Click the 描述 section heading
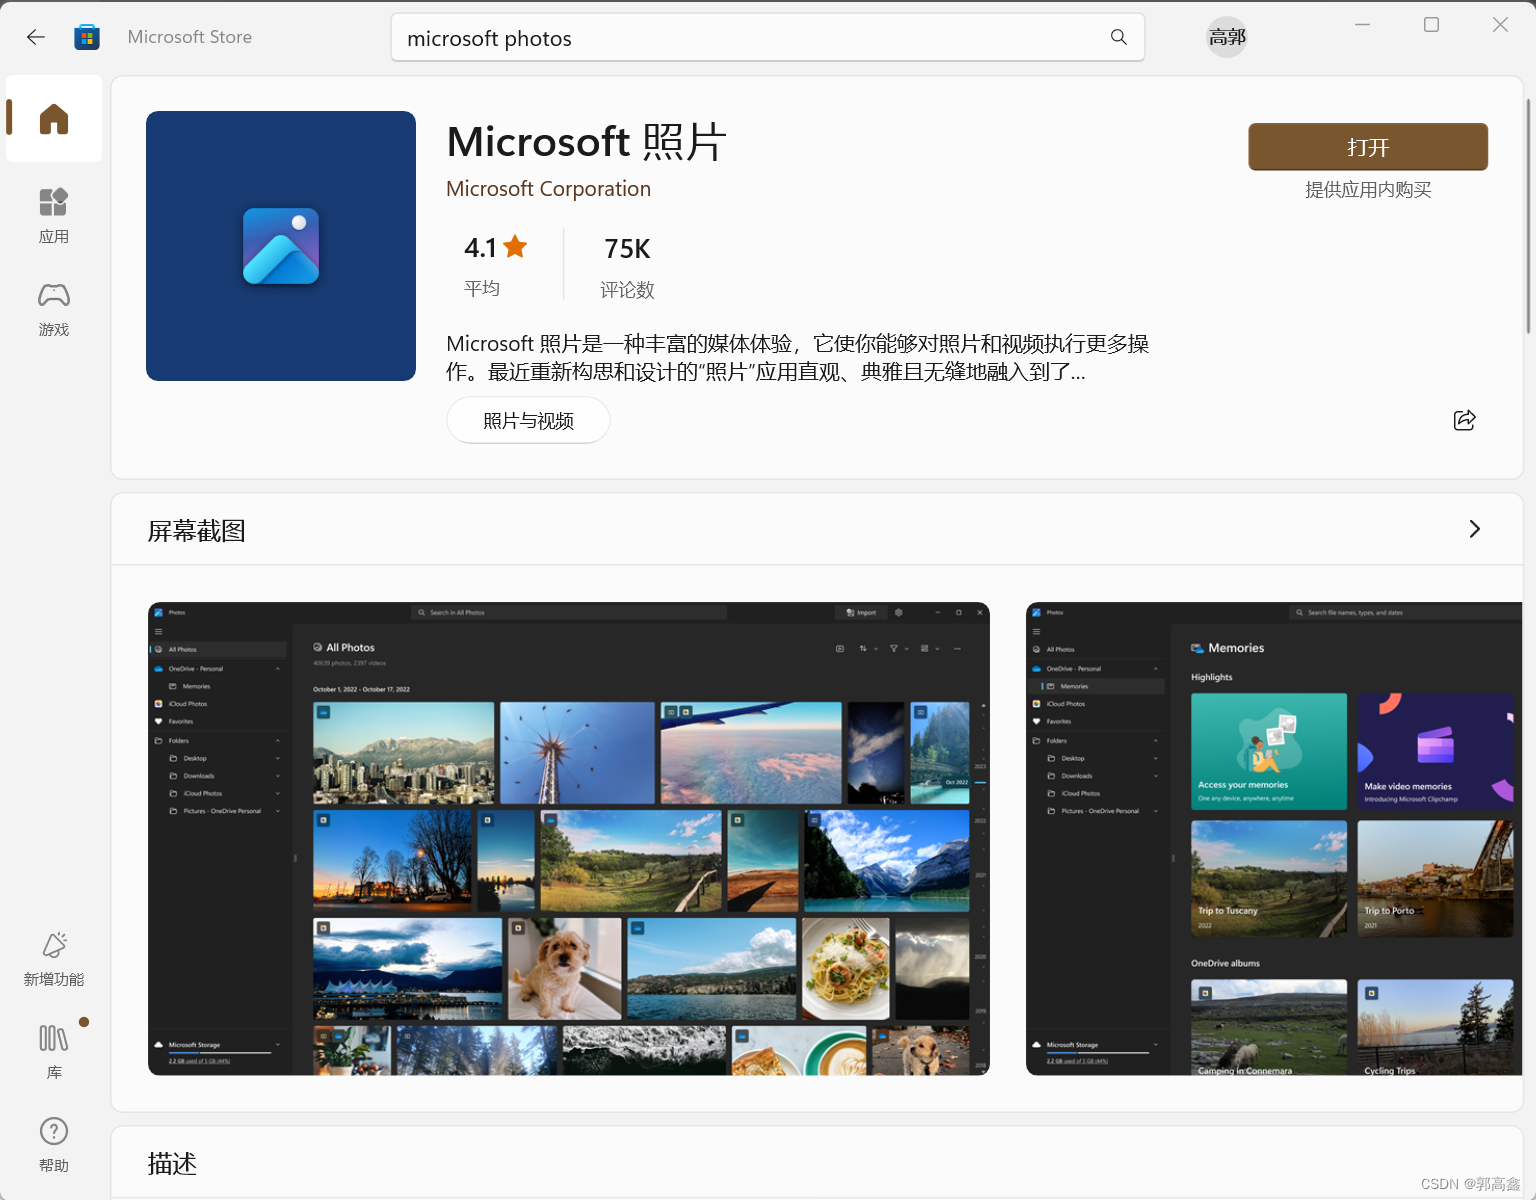The width and height of the screenshot is (1536, 1200). tap(172, 1164)
